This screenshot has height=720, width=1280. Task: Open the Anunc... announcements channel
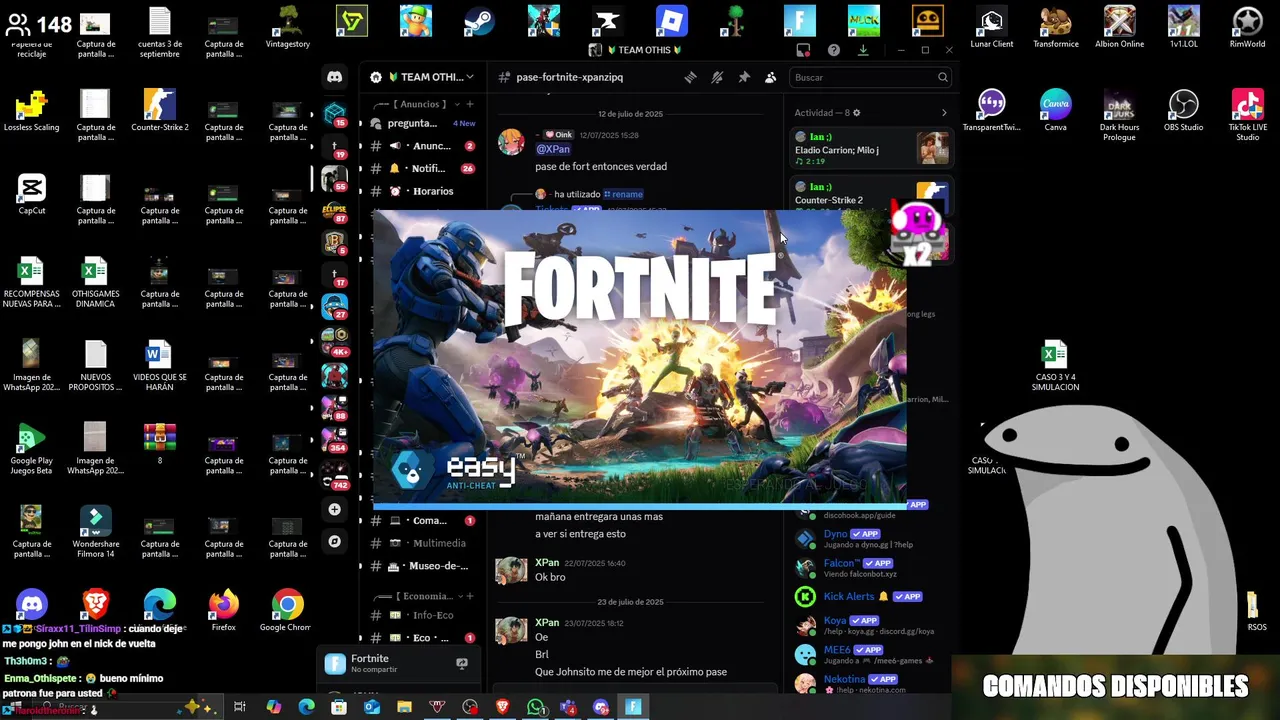pyautogui.click(x=423, y=146)
